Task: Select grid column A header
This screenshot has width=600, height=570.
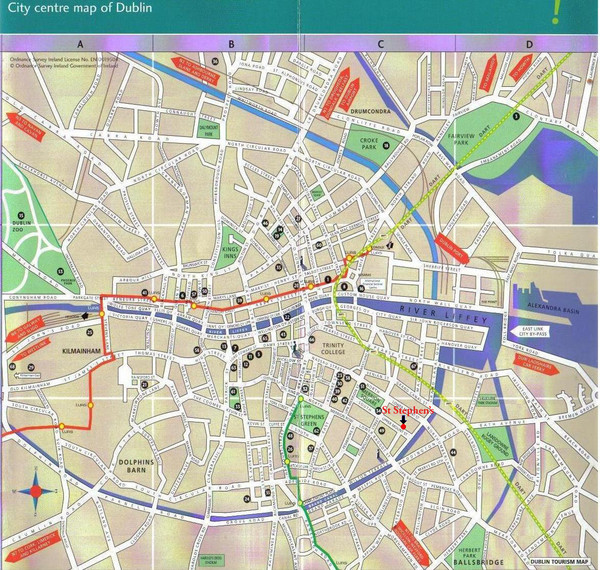Action: 78,43
